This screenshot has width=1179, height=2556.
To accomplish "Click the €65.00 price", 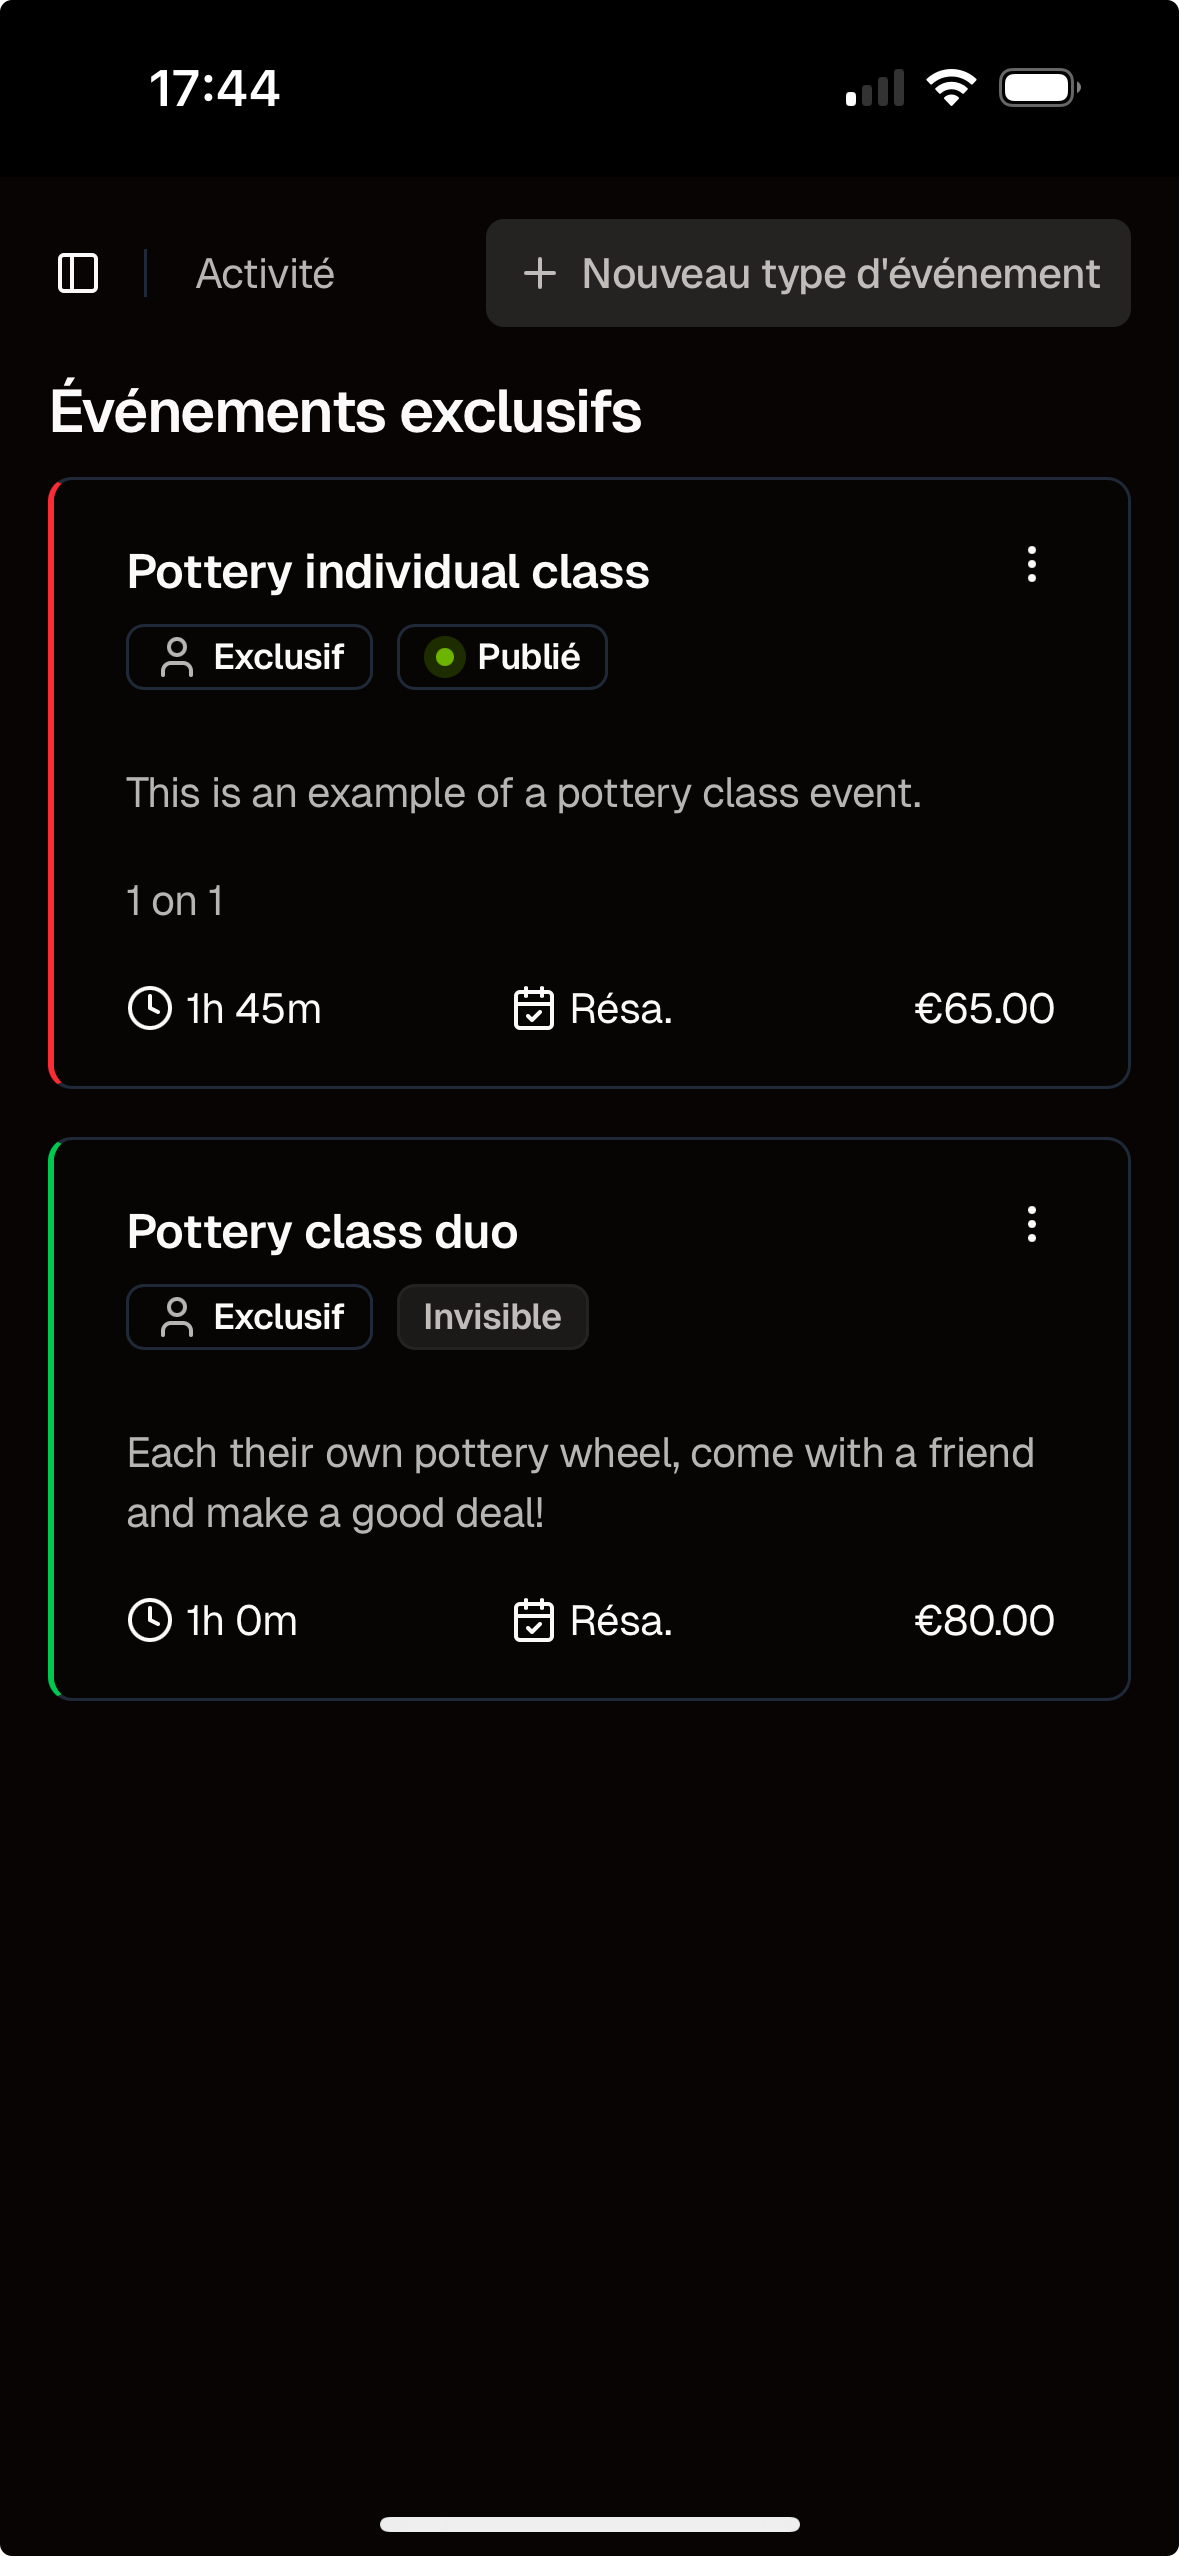I will [984, 1008].
